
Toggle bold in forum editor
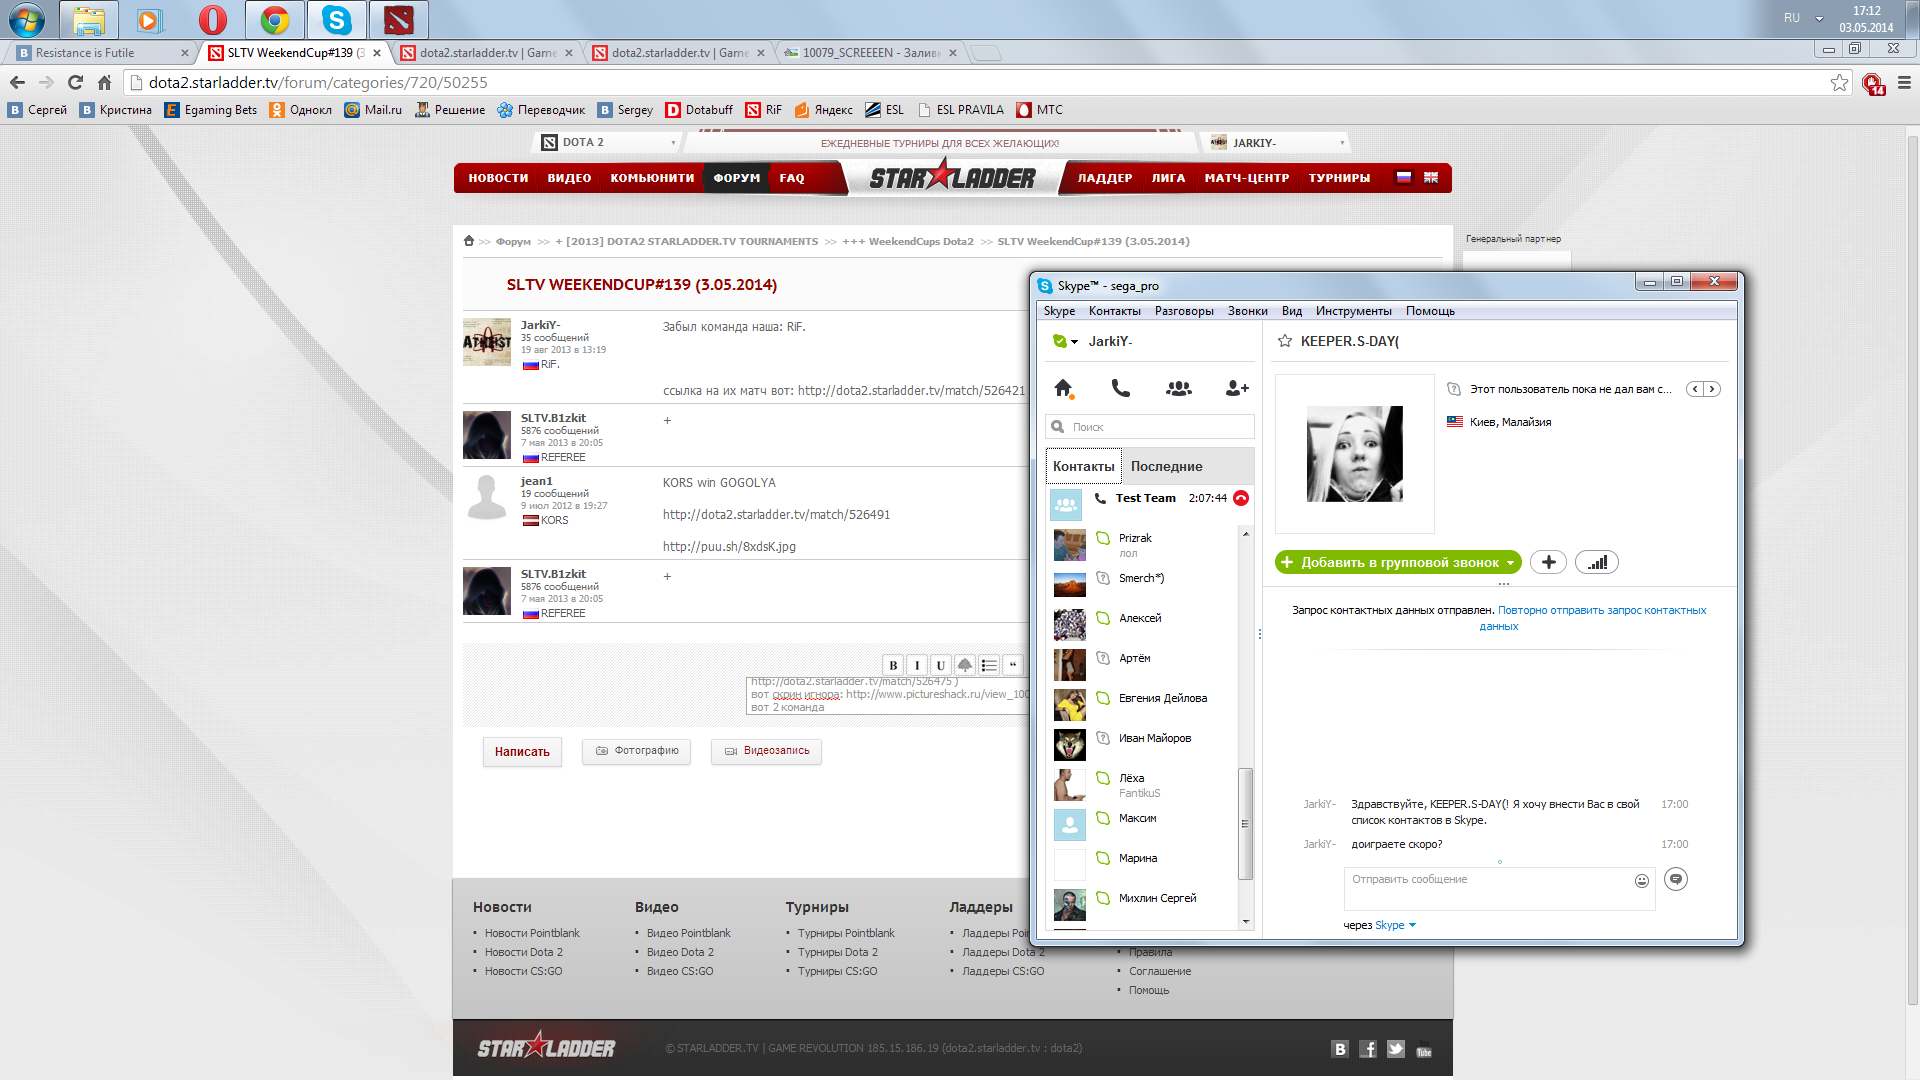pyautogui.click(x=893, y=665)
